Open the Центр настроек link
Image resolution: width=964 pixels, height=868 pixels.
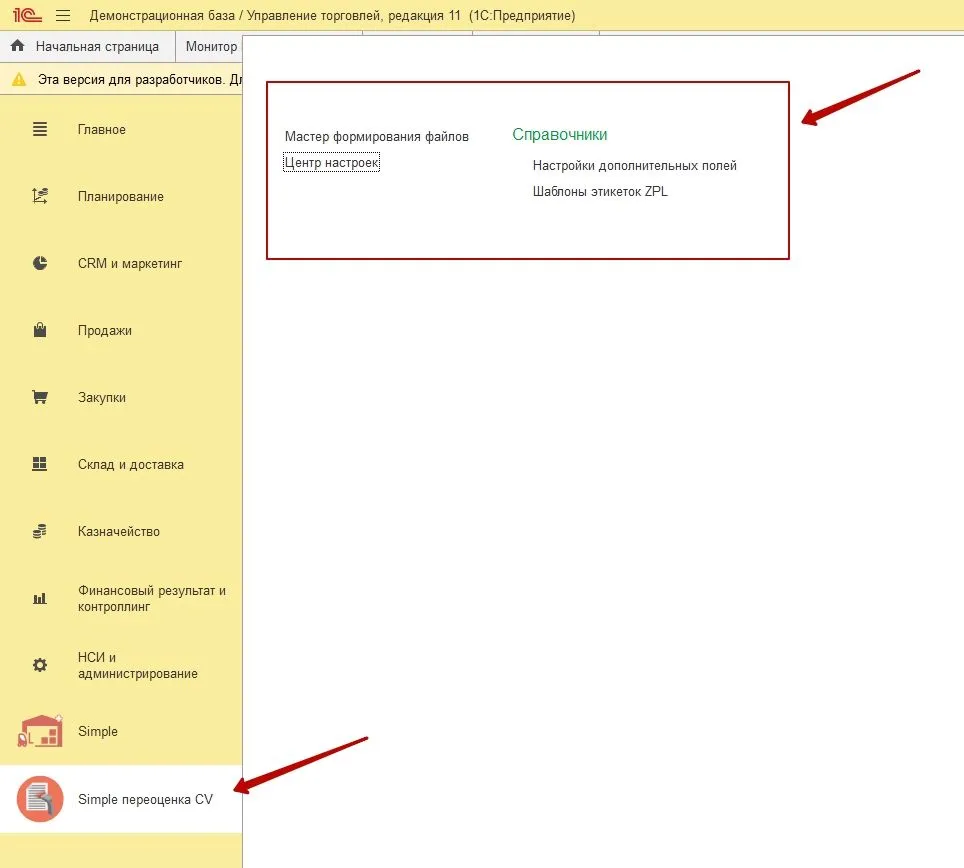(331, 162)
